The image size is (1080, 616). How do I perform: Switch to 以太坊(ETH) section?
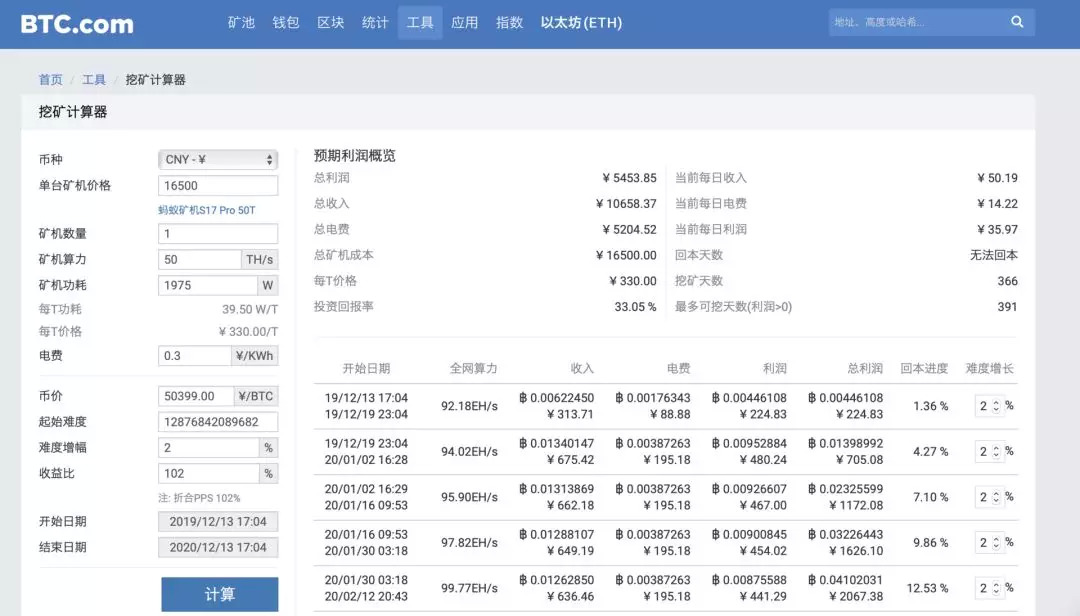click(581, 22)
